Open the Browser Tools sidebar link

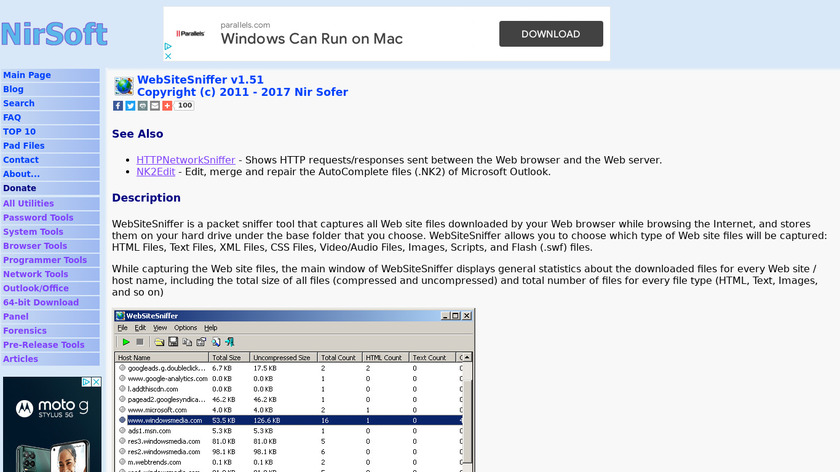(35, 246)
